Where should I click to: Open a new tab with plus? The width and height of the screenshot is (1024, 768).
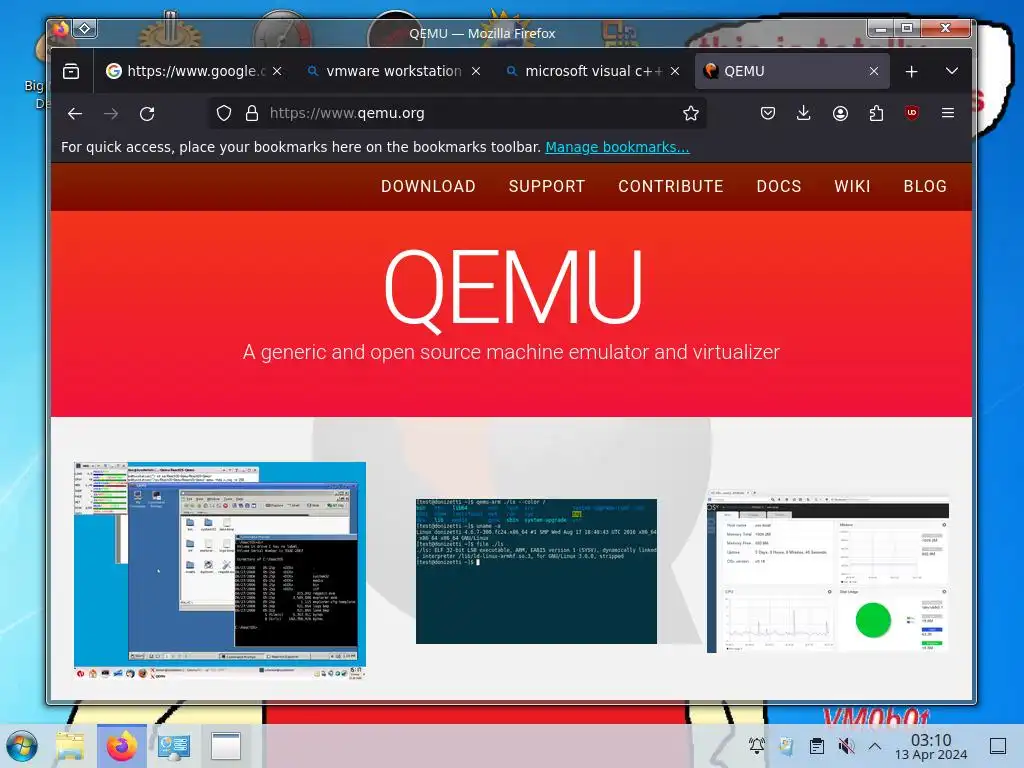click(912, 71)
